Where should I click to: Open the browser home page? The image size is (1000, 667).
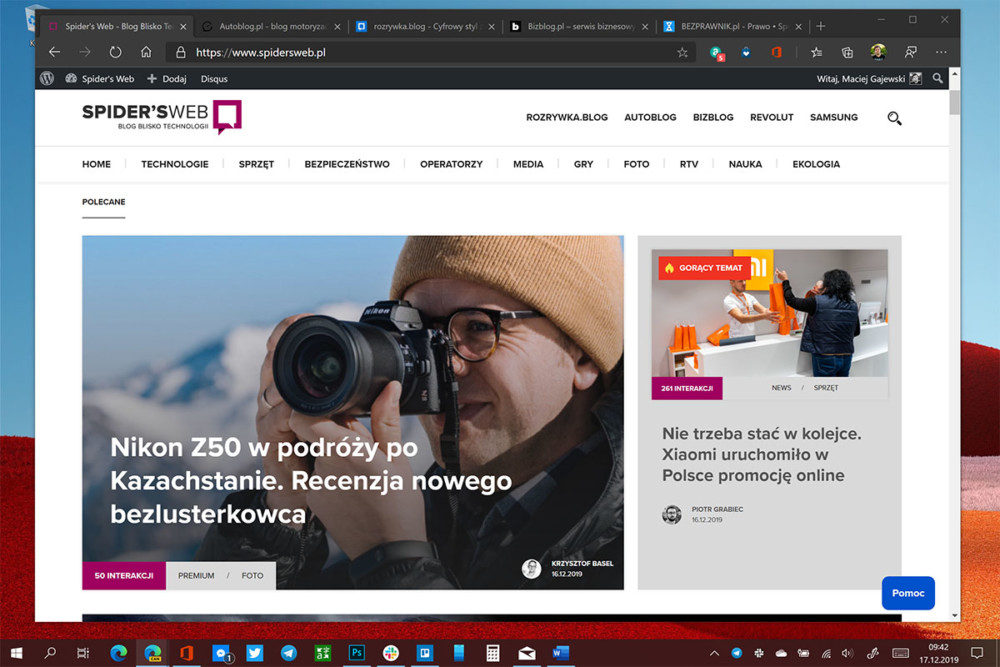(146, 52)
